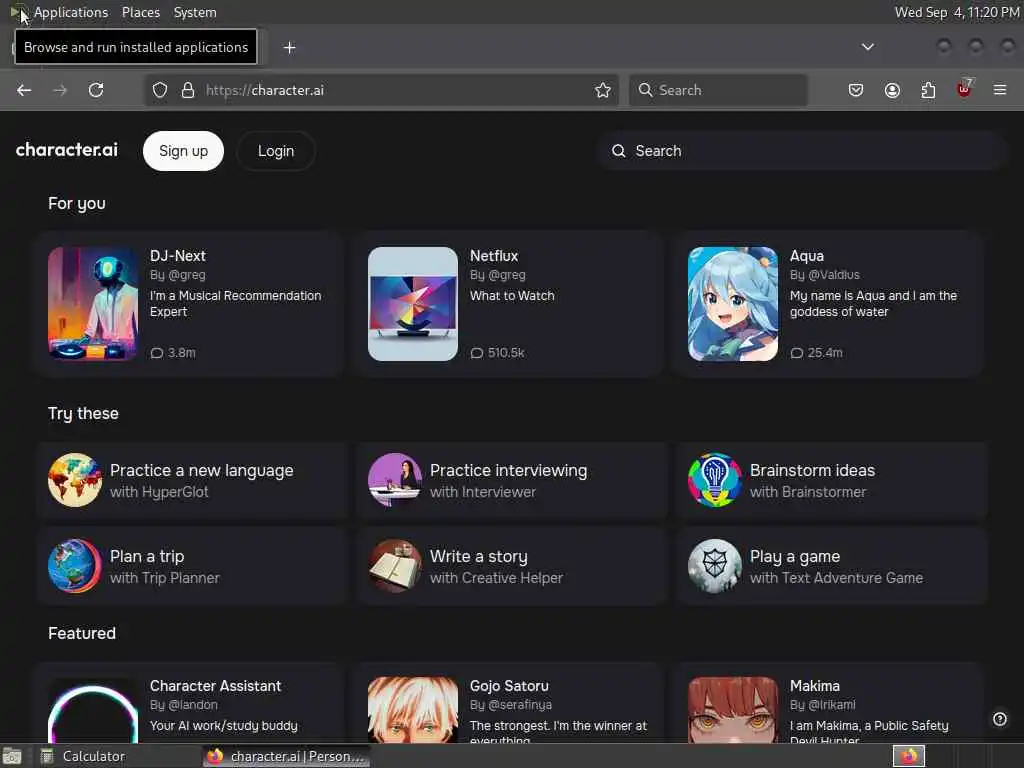1024x768 pixels.
Task: Select the HyperGlot globe icon
Action: click(74, 480)
